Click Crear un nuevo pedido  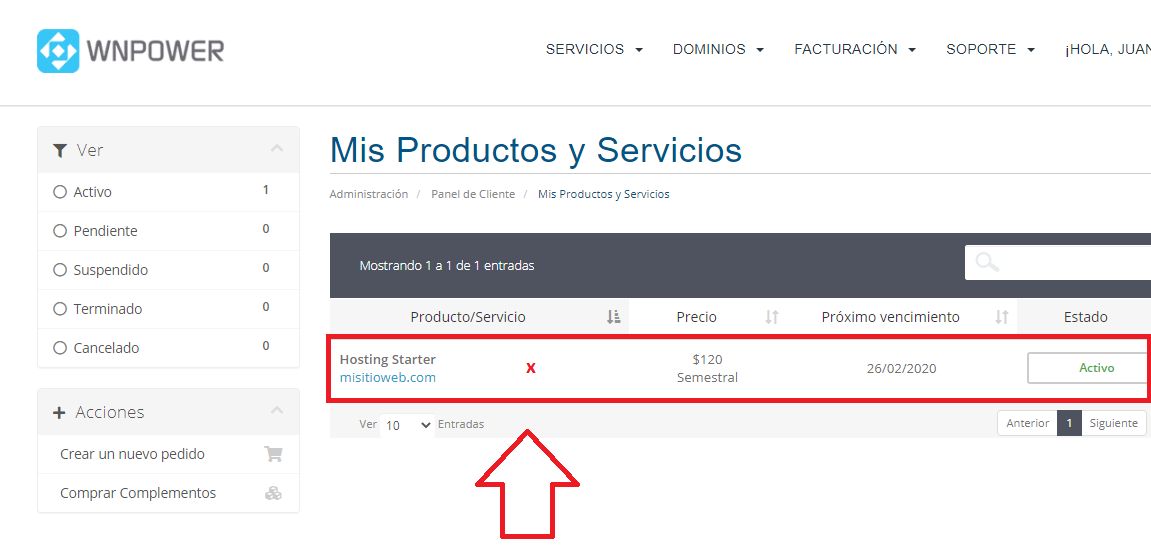pyautogui.click(x=132, y=454)
